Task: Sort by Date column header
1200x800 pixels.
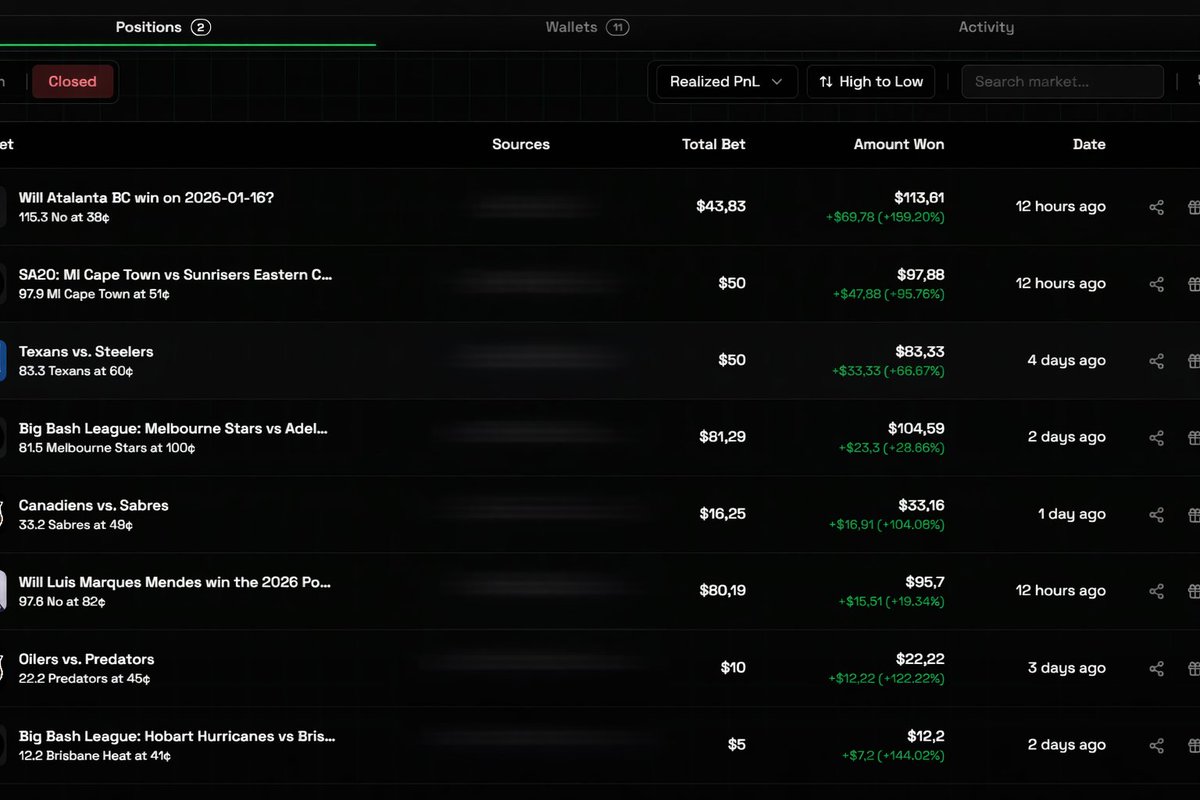Action: (x=1089, y=144)
